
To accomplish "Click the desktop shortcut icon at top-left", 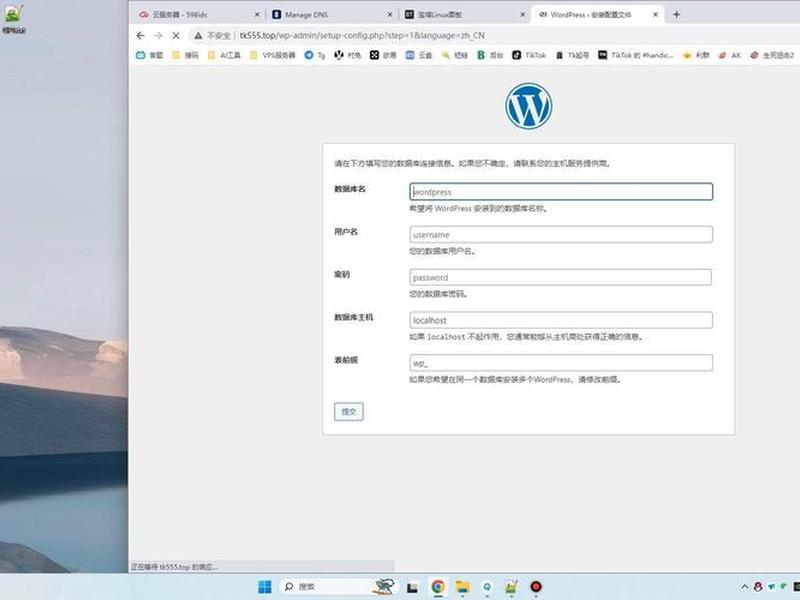I will tap(14, 18).
